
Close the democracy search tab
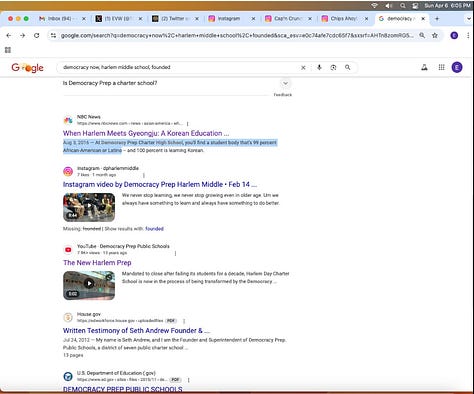coord(423,19)
